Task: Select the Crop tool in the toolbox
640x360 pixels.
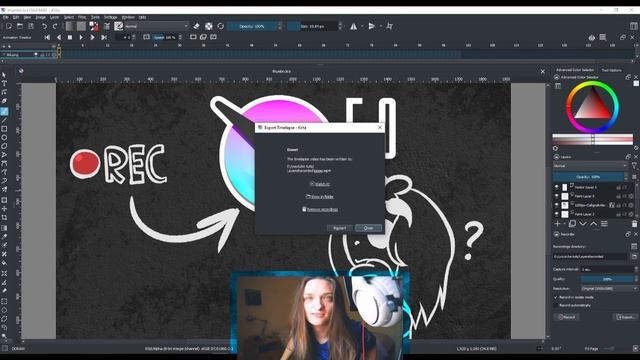Action: click(4, 218)
